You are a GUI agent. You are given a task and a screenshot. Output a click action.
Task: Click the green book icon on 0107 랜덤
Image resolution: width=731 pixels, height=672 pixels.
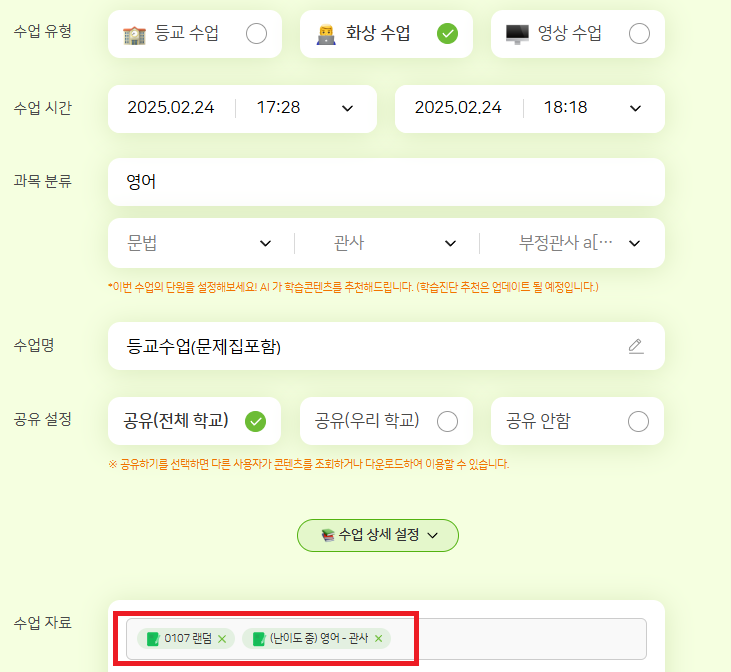point(153,638)
